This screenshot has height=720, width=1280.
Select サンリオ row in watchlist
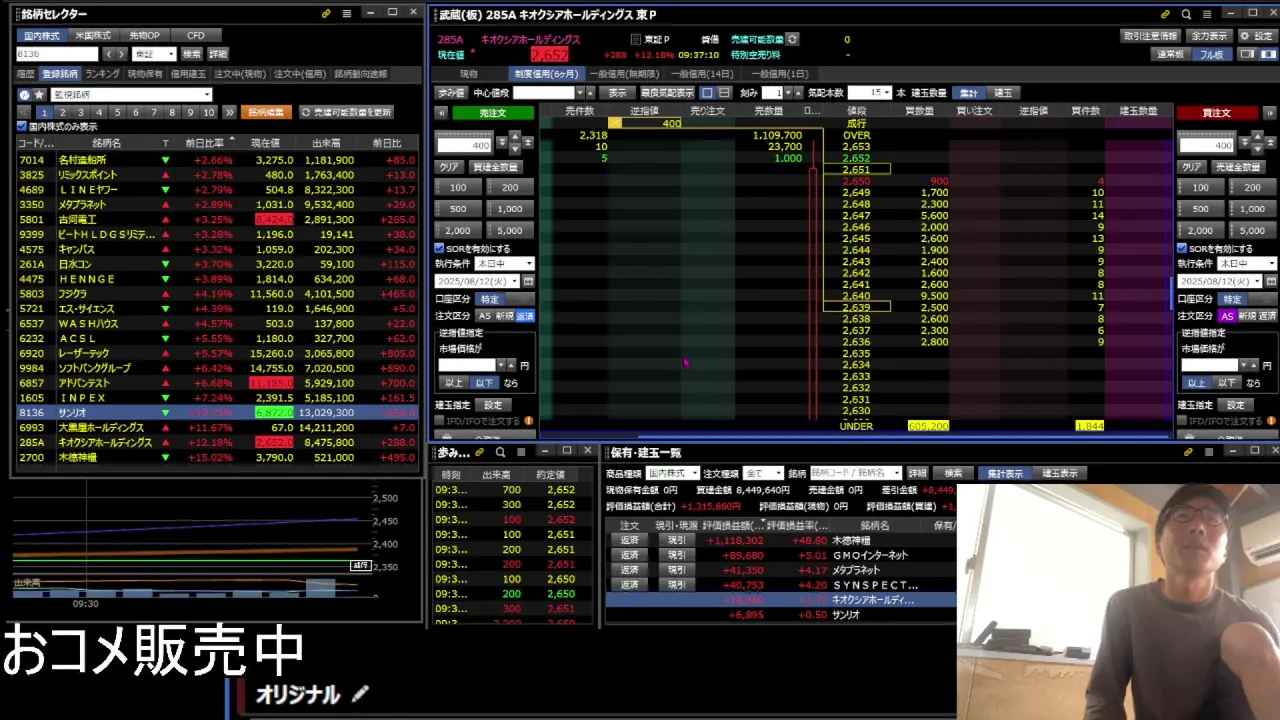[x=217, y=412]
